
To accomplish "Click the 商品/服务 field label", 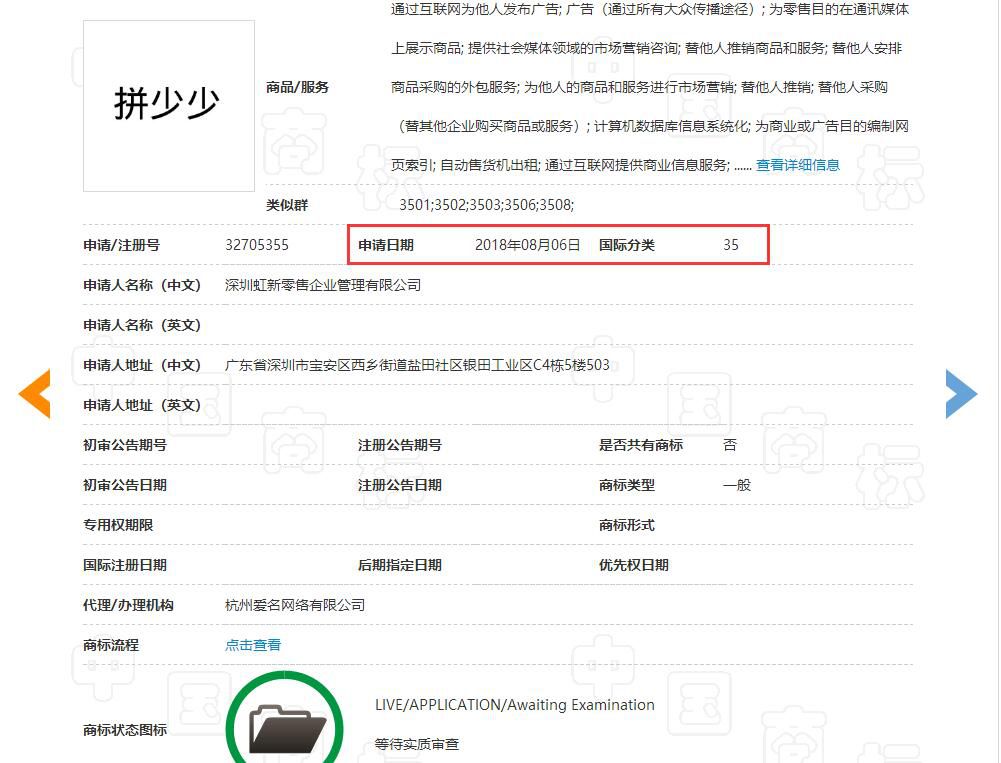I will pyautogui.click(x=297, y=87).
